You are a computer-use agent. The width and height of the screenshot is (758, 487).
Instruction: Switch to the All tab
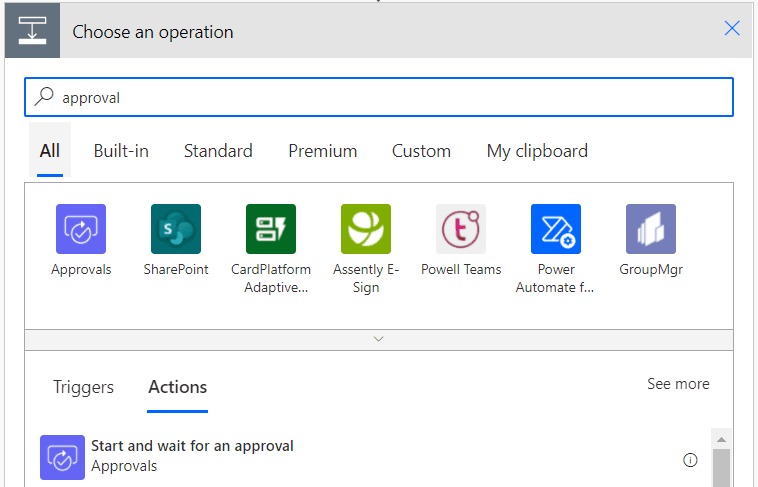(x=50, y=150)
